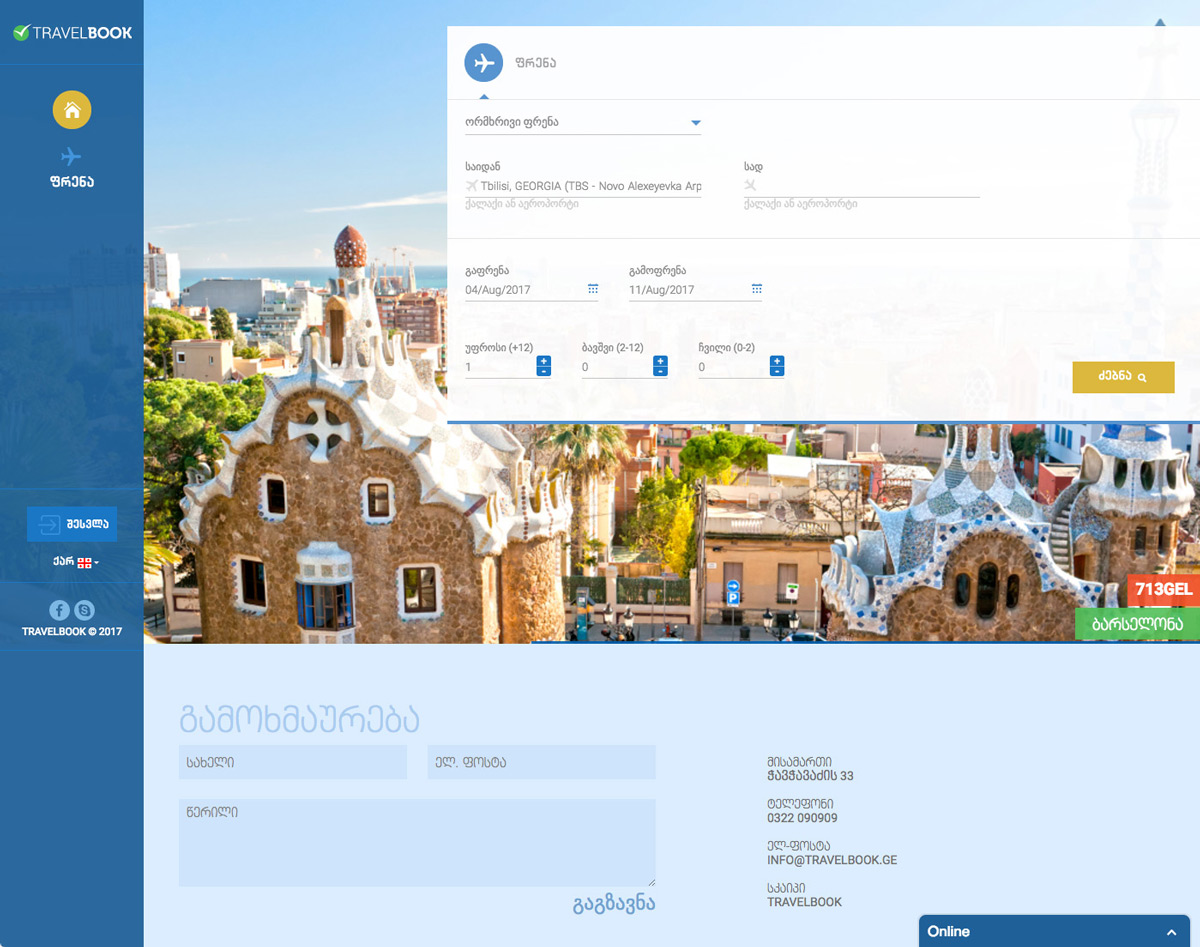1200x947 pixels.
Task: Click the TravelBook logo
Action: click(72, 33)
